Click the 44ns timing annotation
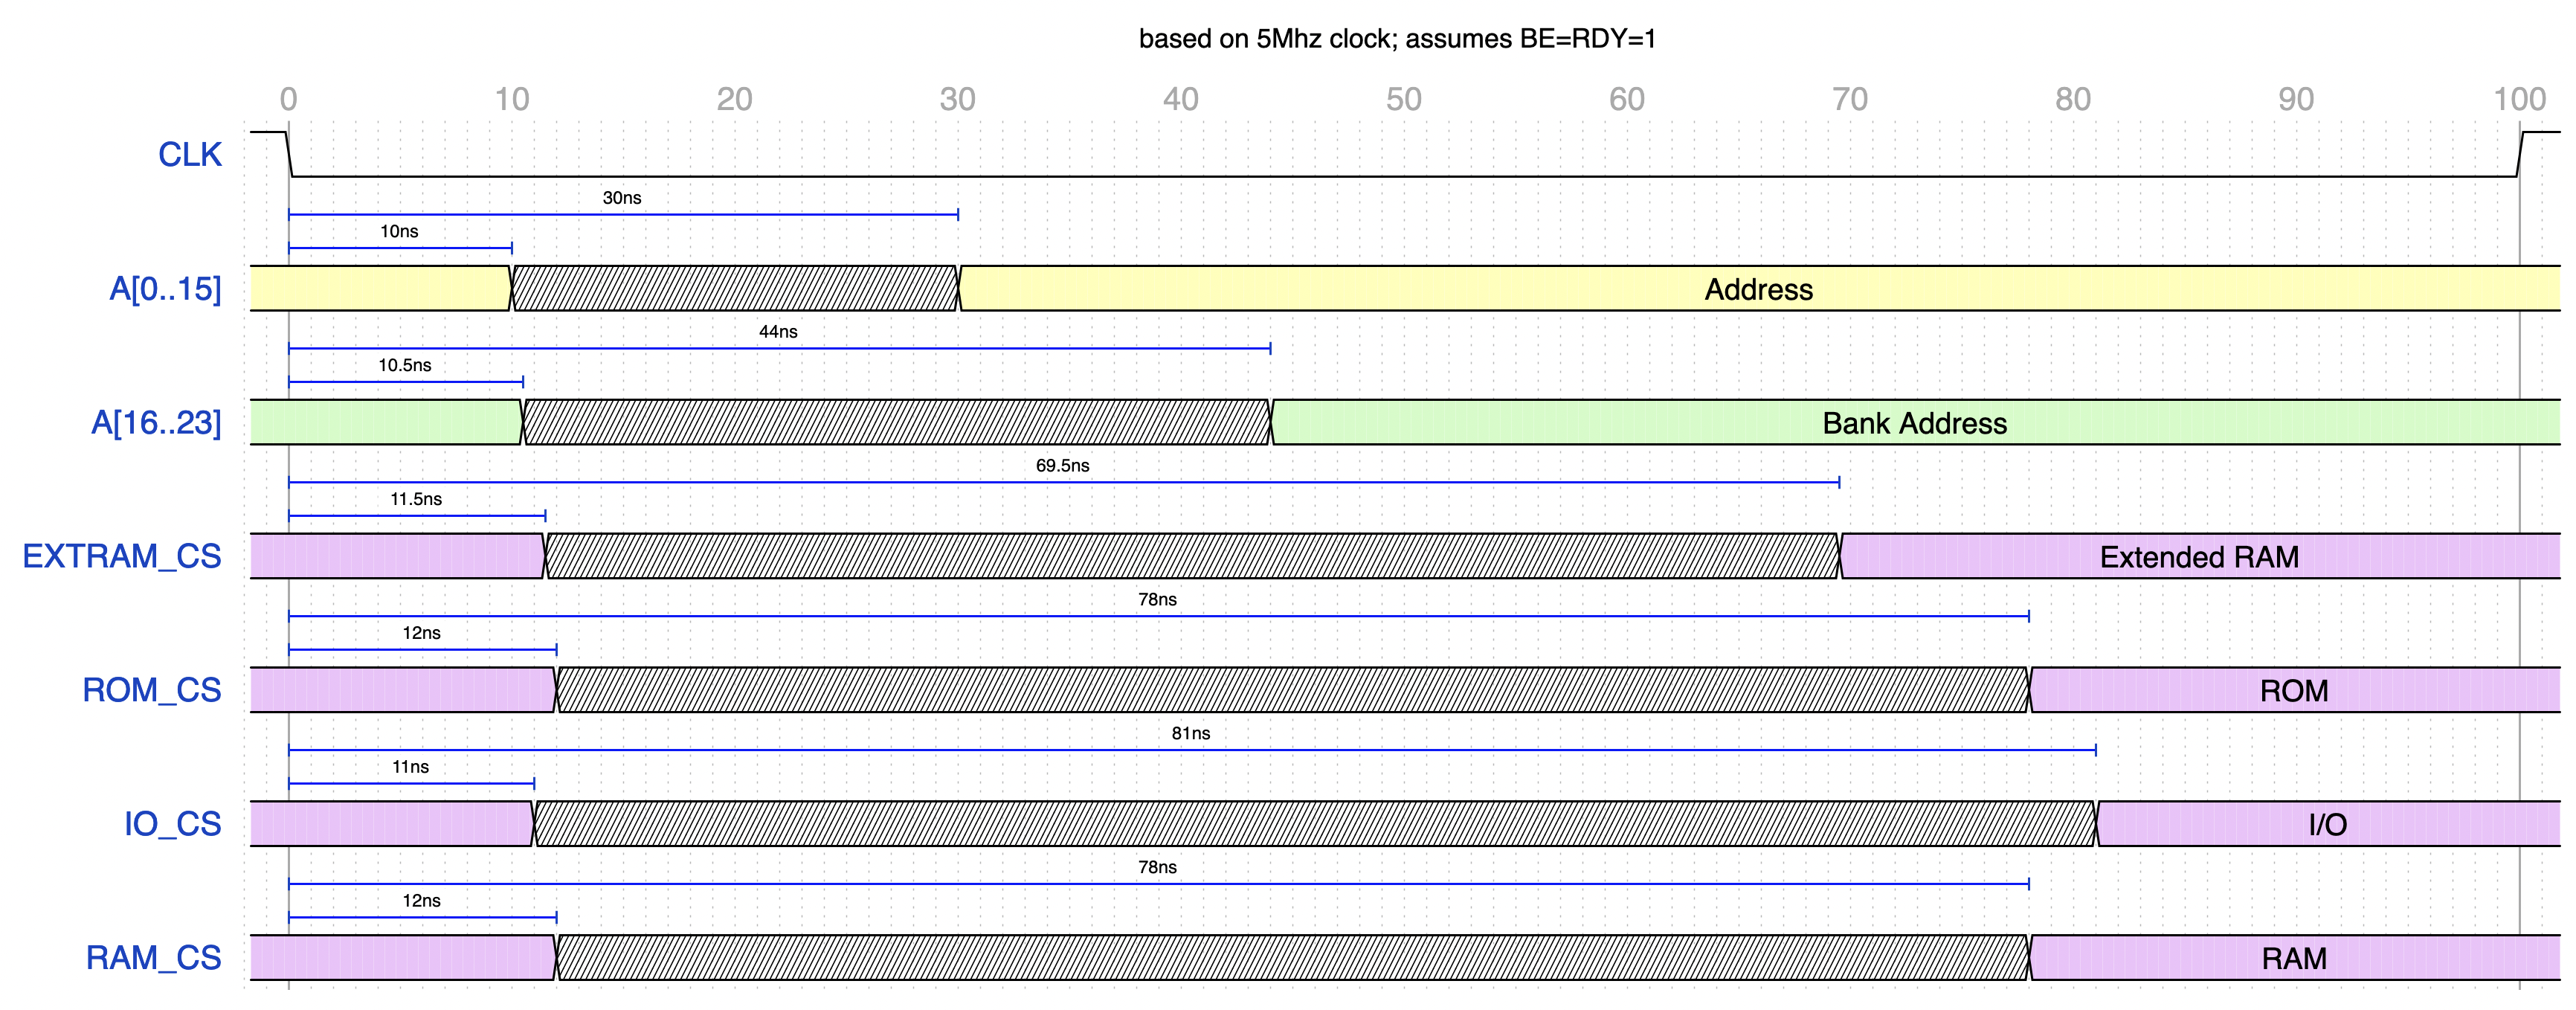 (x=778, y=332)
